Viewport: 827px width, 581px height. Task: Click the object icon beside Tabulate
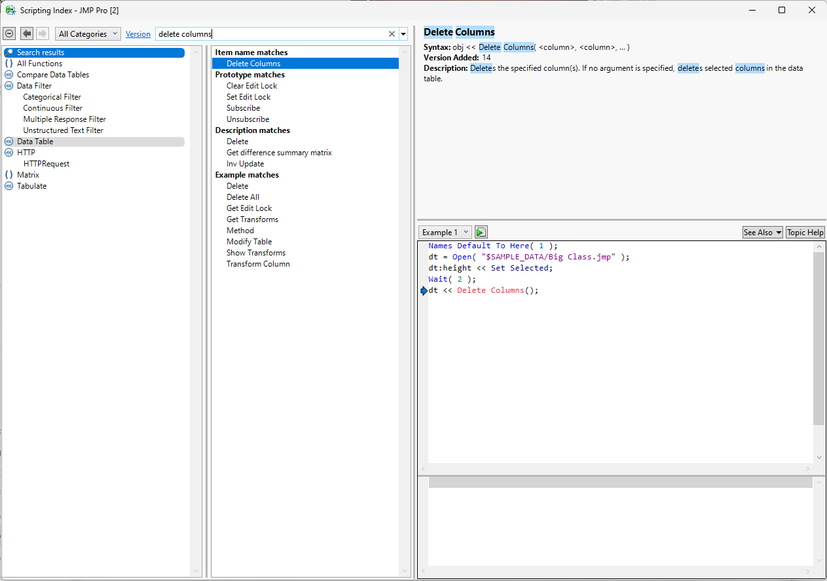click(x=9, y=186)
